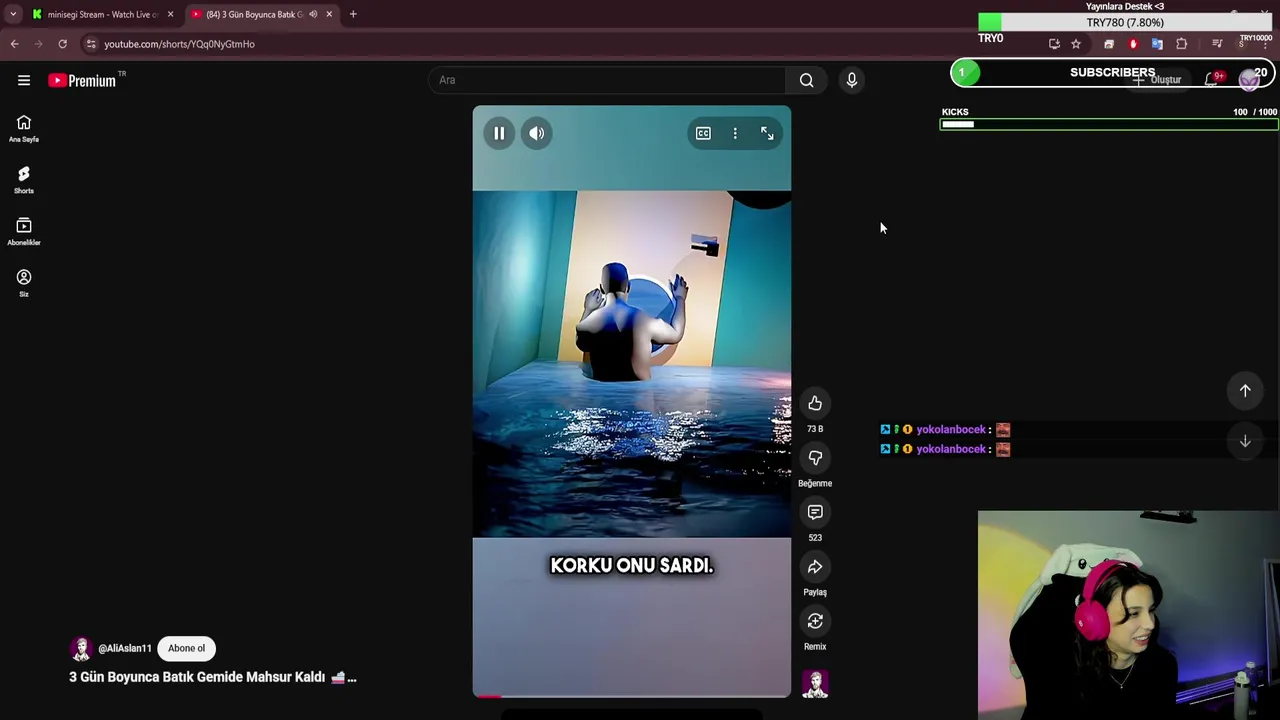Open the Google Translate extension icon

[x=1157, y=44]
